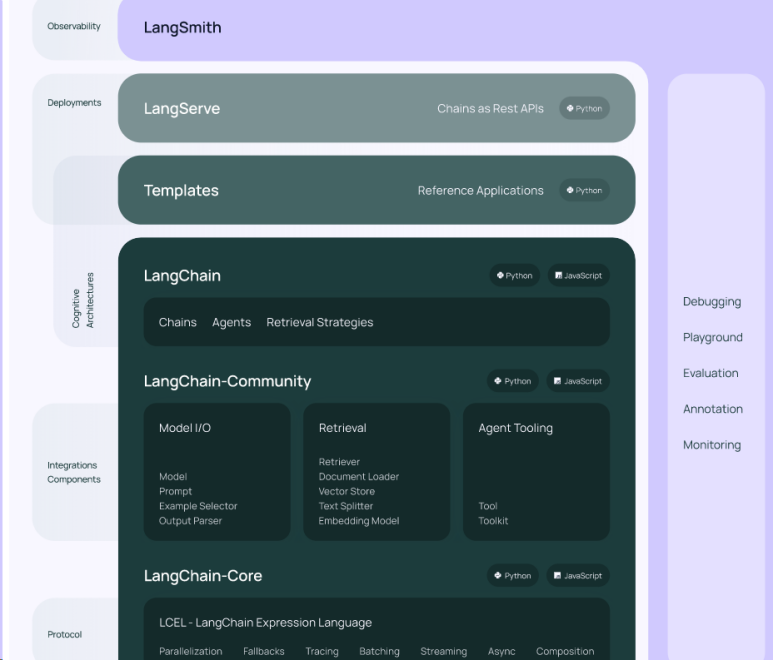Click the Agent Tooling card heading

[x=515, y=428]
